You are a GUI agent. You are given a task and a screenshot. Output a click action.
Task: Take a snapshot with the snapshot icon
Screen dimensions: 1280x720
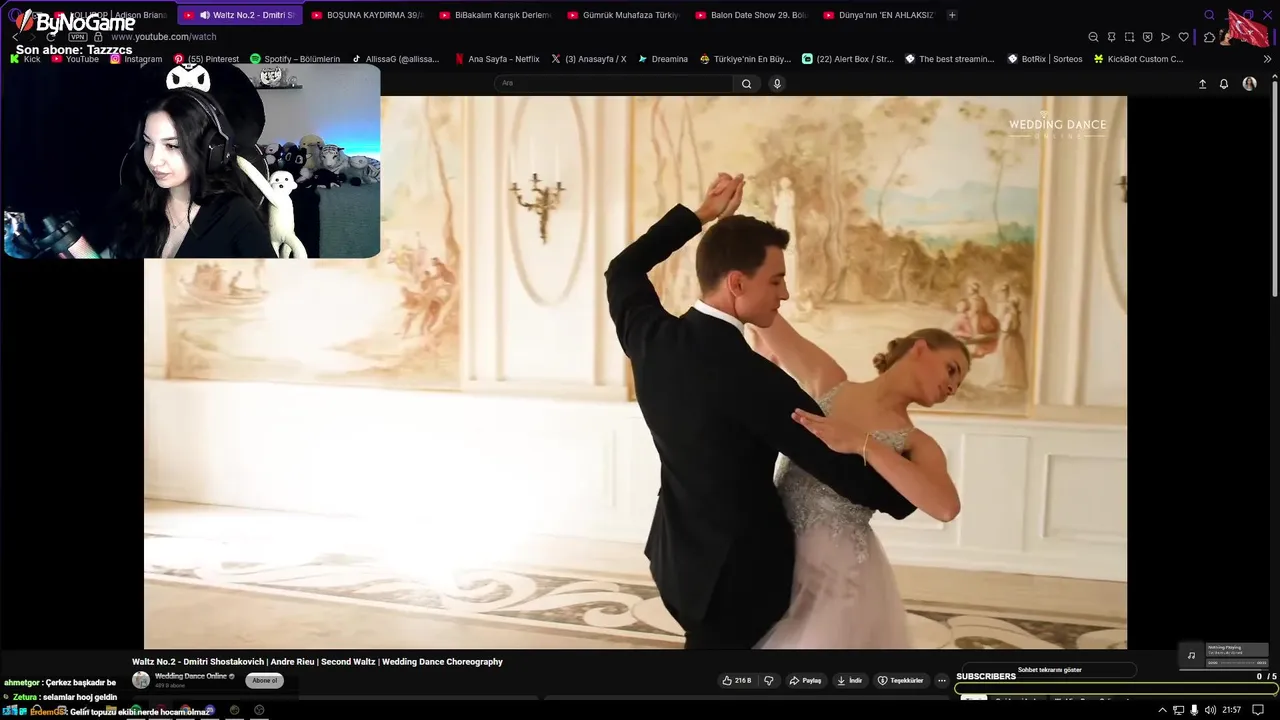click(1129, 37)
